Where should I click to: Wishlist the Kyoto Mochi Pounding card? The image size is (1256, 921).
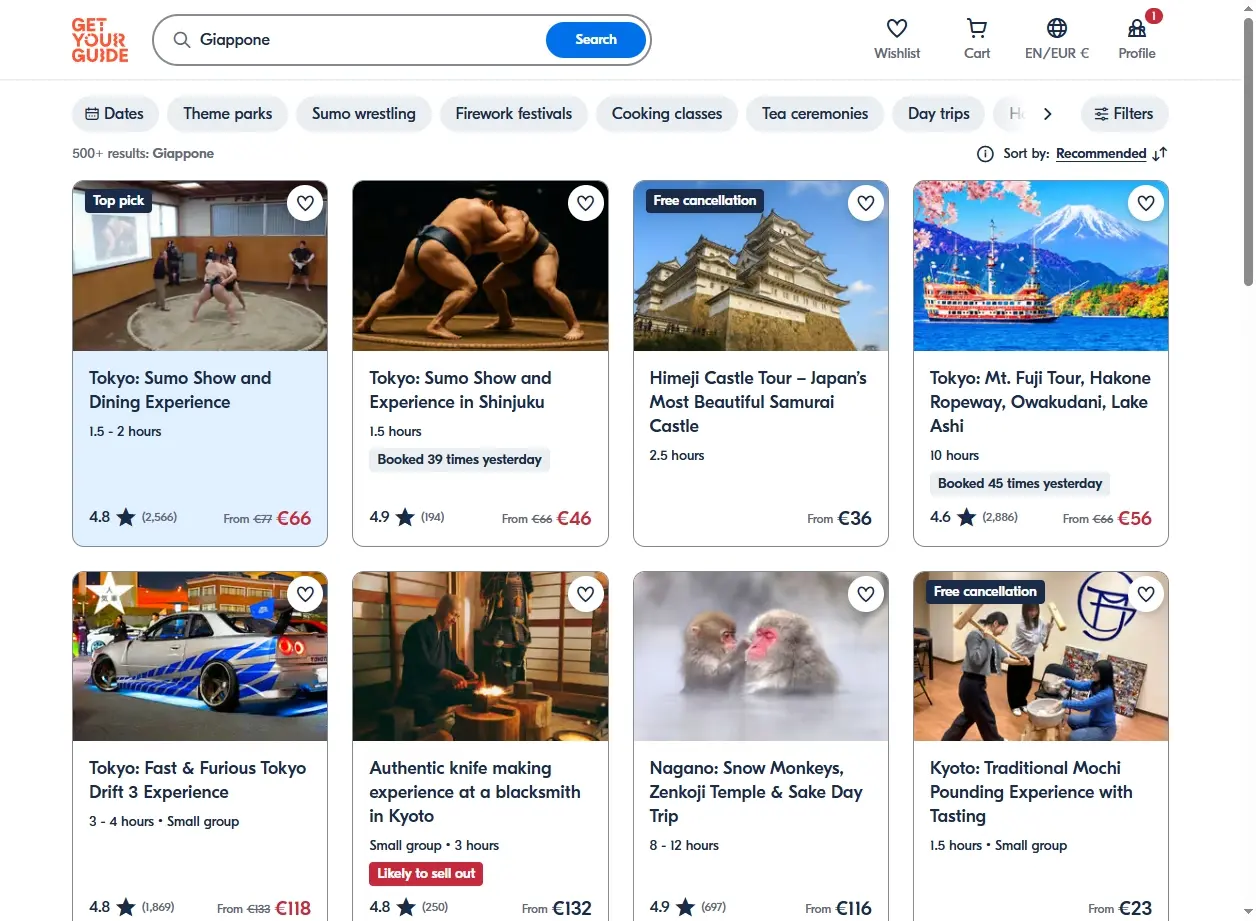tap(1146, 594)
